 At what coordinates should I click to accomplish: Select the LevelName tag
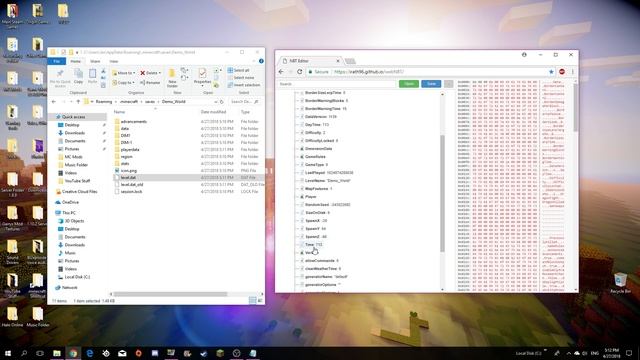coord(328,180)
